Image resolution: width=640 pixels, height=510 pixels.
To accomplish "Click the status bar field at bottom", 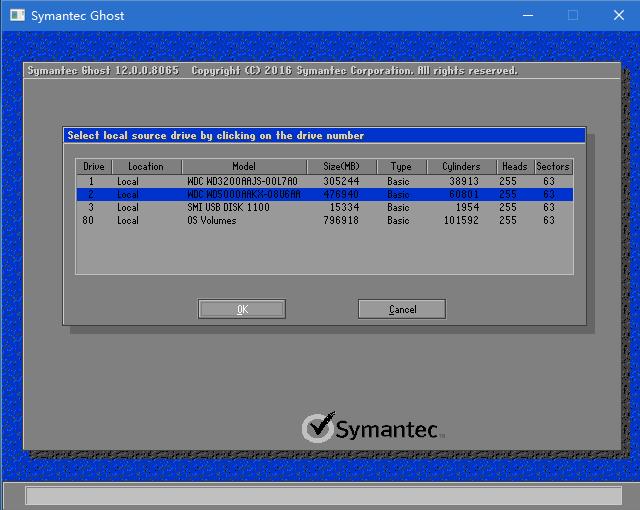I will tap(324, 496).
